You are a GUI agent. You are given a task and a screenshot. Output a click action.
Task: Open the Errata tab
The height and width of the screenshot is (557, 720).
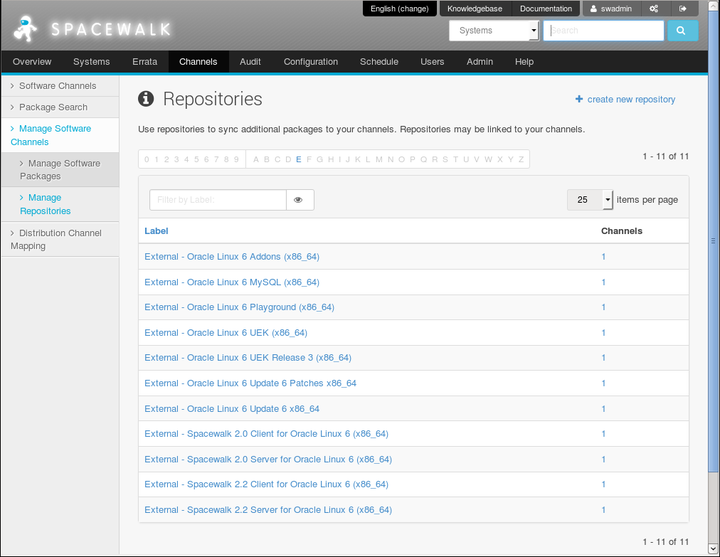(x=145, y=62)
